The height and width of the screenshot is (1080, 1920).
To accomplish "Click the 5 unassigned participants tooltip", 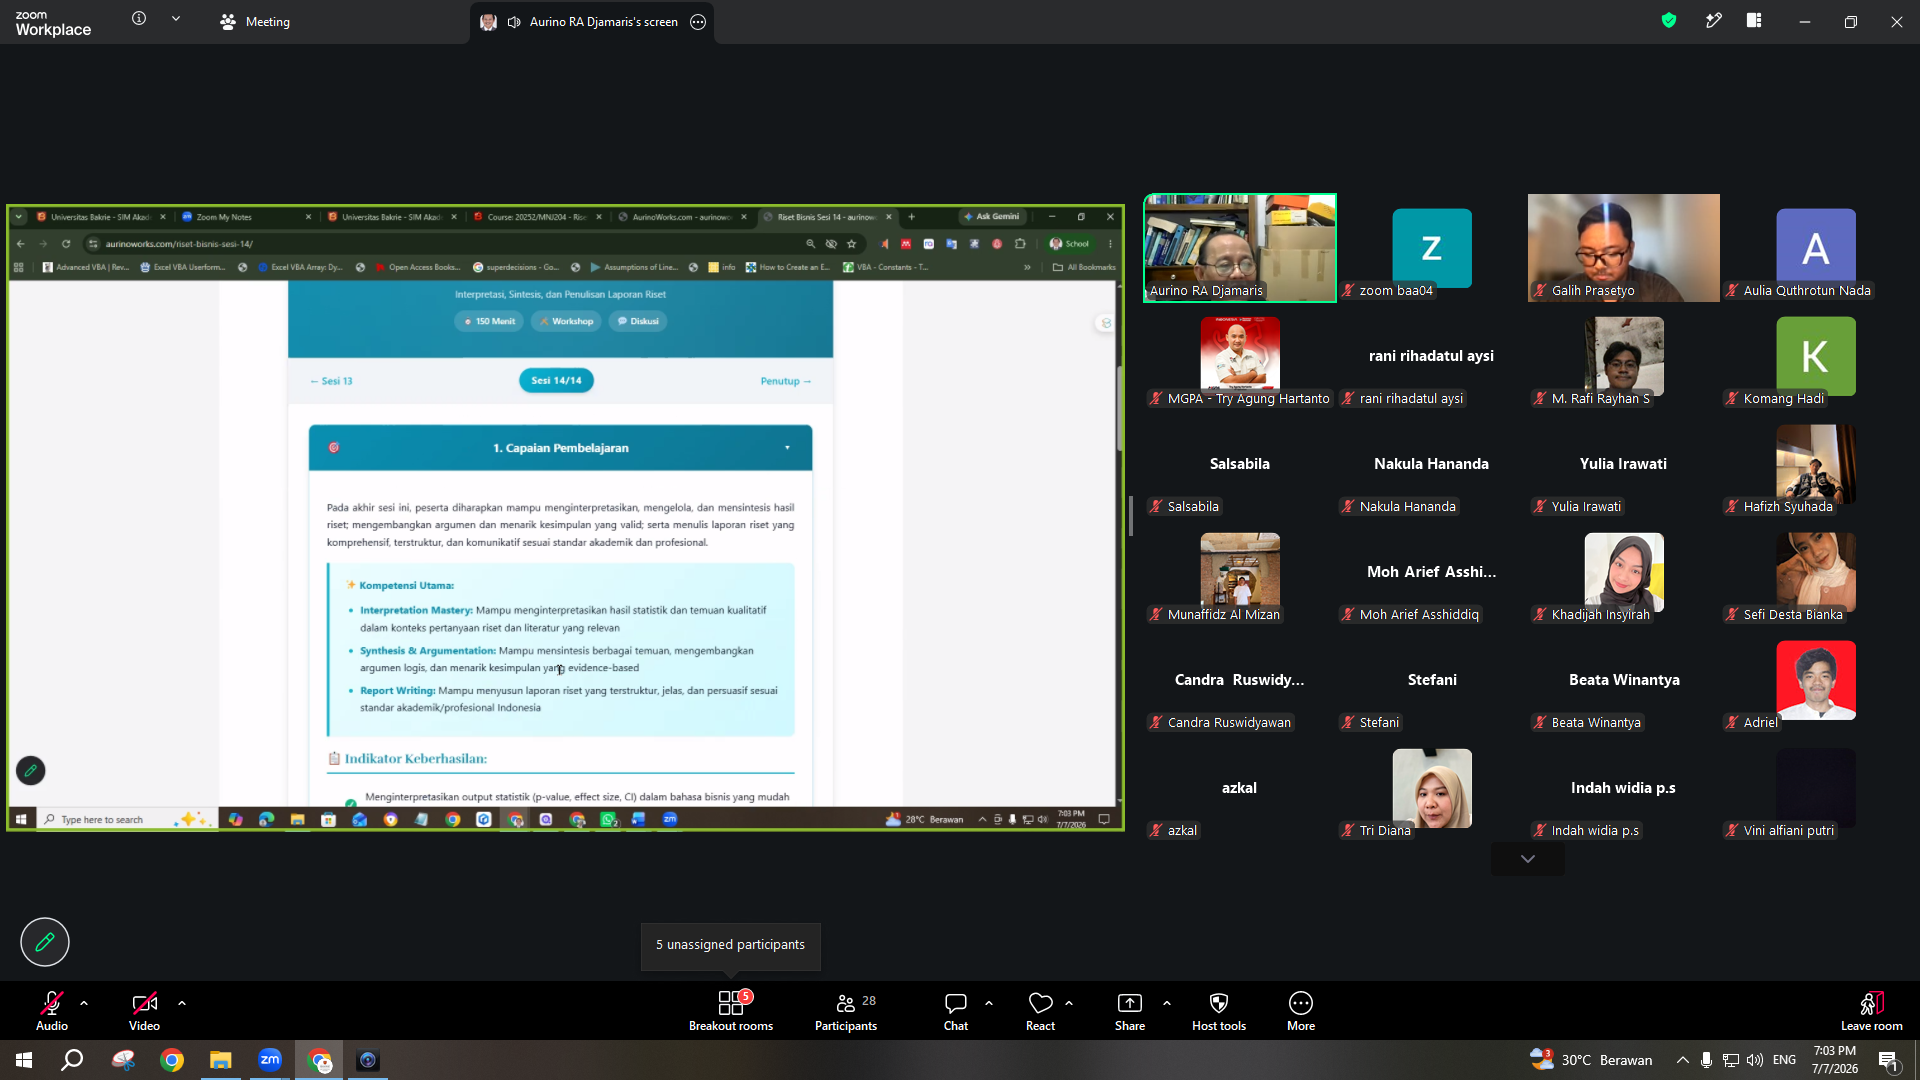I will tap(731, 945).
